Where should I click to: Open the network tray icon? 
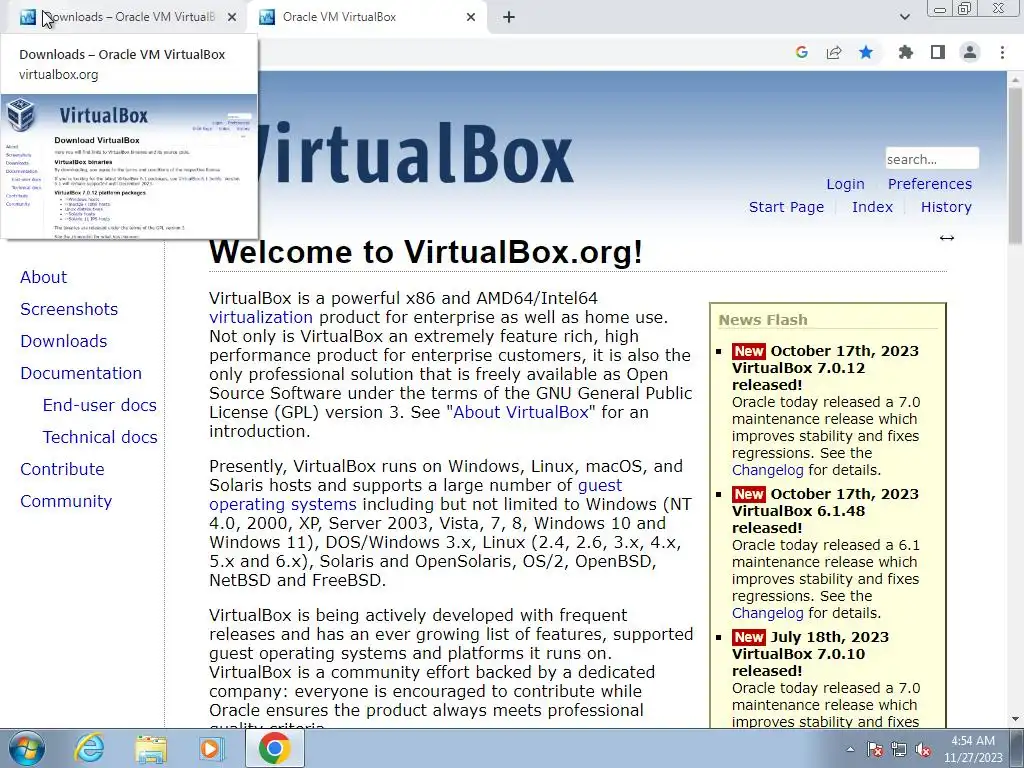pyautogui.click(x=899, y=750)
